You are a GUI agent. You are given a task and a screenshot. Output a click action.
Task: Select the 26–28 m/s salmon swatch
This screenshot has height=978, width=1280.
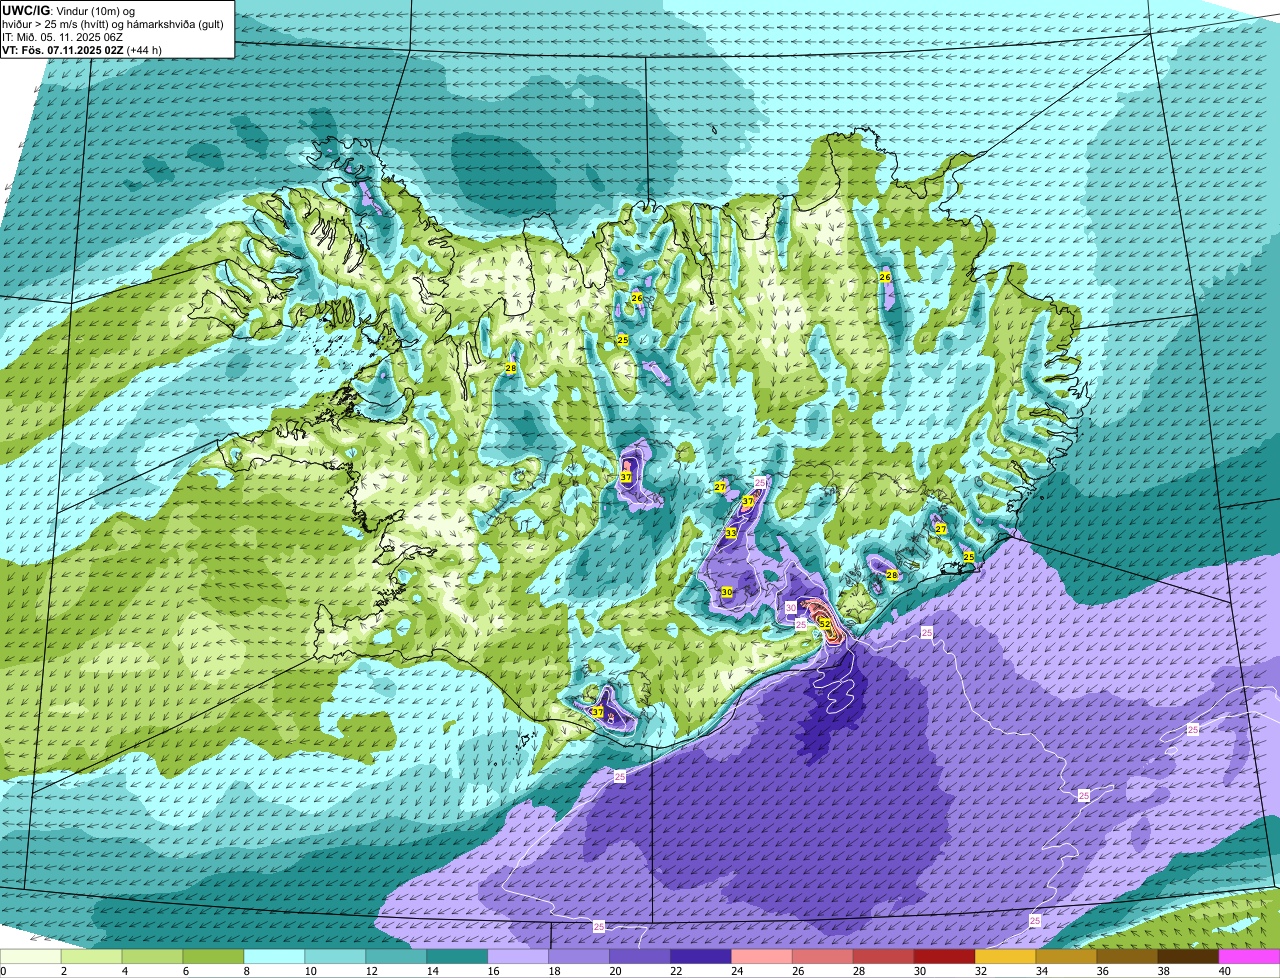tap(825, 957)
